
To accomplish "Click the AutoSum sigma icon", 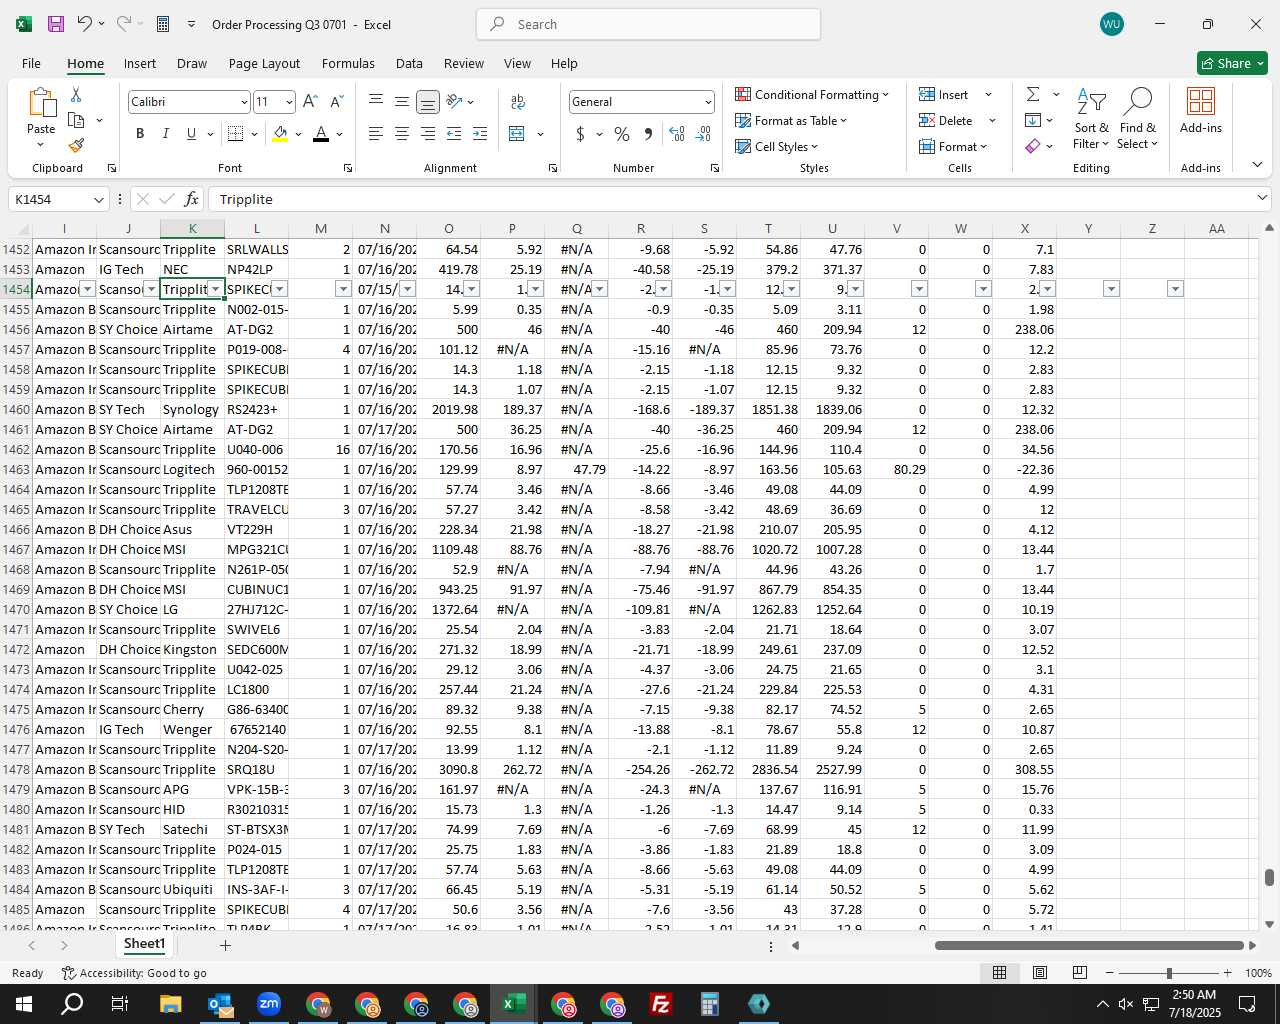I will [1033, 94].
